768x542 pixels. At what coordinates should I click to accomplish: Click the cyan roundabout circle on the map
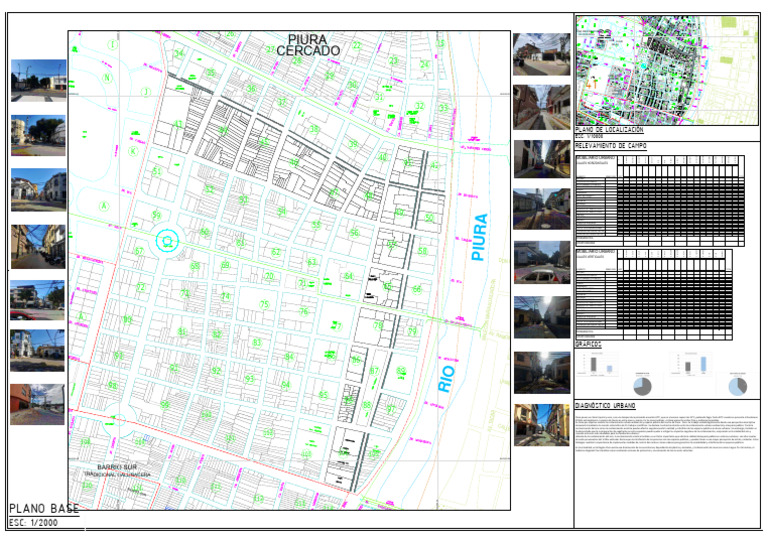[x=166, y=239]
